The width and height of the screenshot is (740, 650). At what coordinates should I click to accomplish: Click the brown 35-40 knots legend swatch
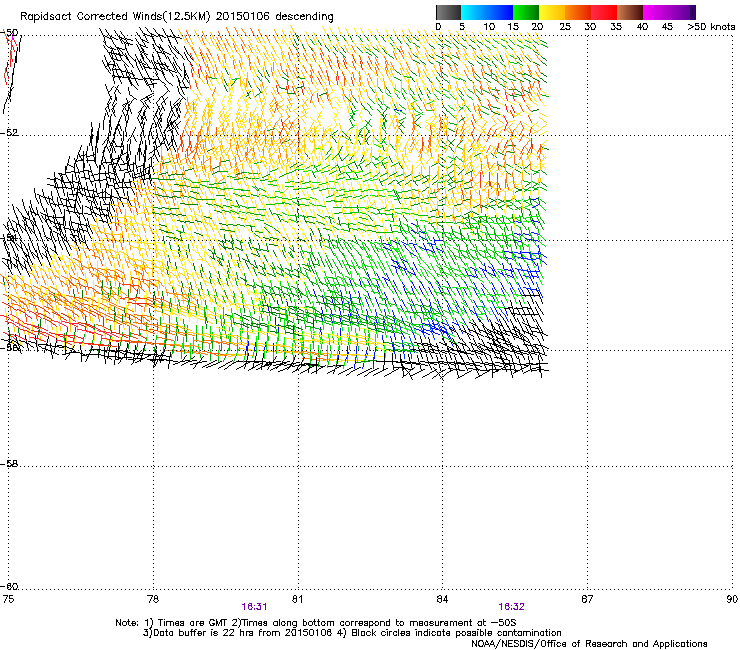630,12
